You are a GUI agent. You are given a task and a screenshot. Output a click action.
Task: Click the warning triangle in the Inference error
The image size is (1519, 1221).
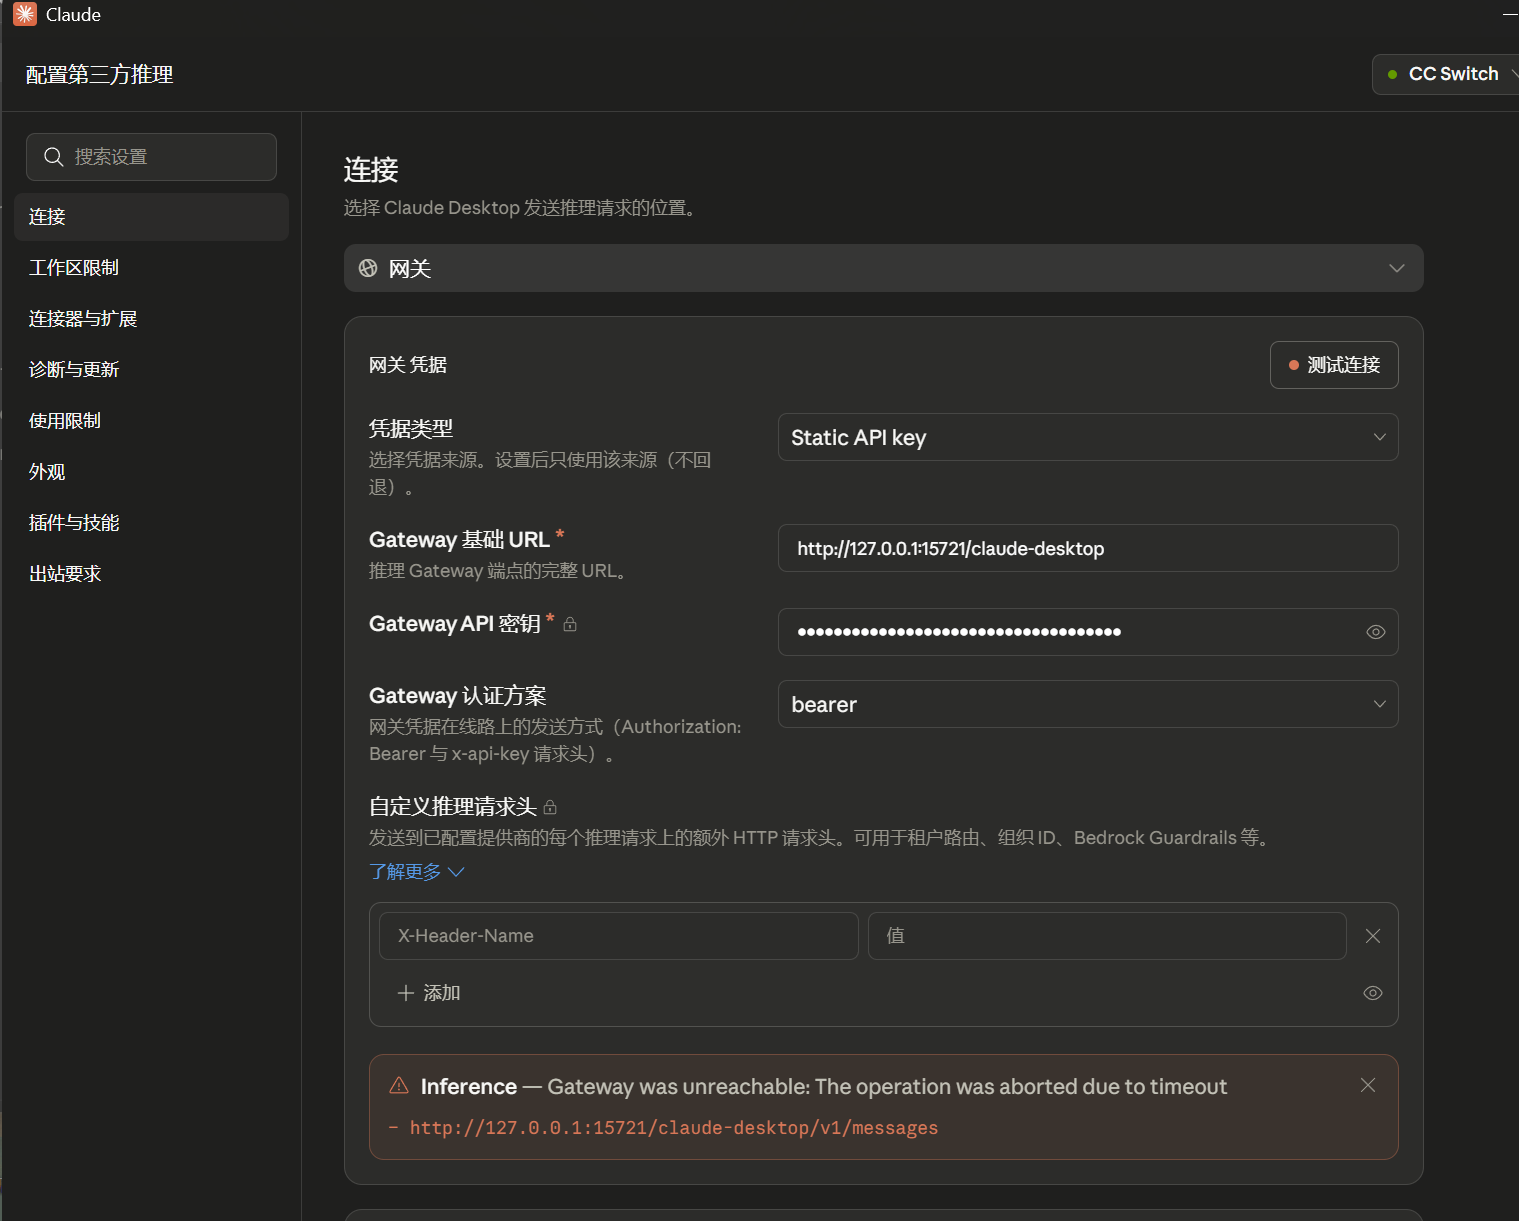[399, 1086]
